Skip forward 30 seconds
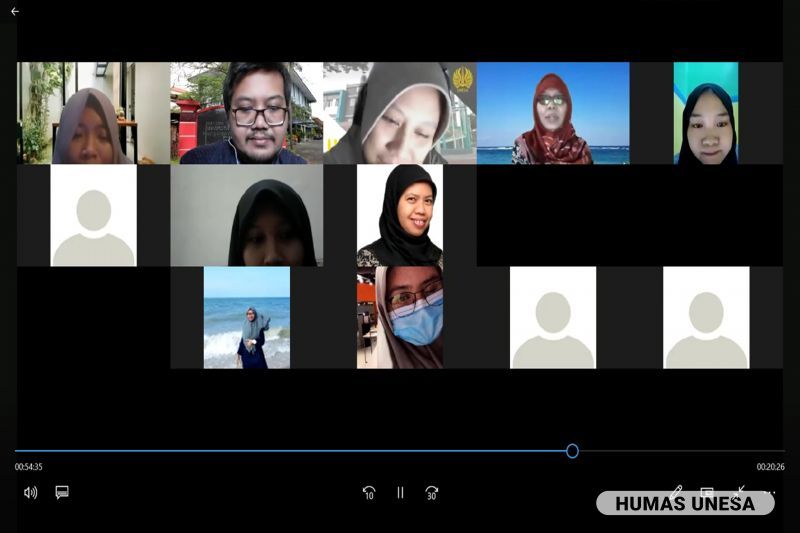The height and width of the screenshot is (533, 800). [x=432, y=493]
